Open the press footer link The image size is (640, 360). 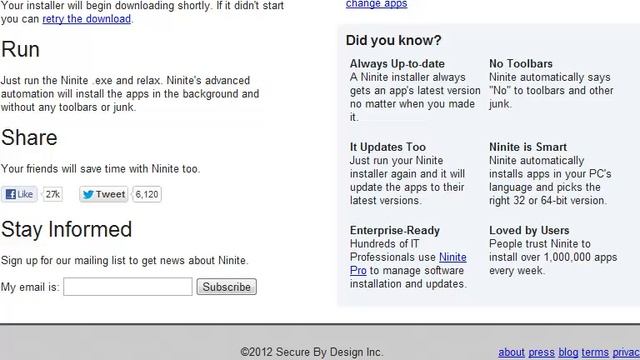pyautogui.click(x=541, y=352)
